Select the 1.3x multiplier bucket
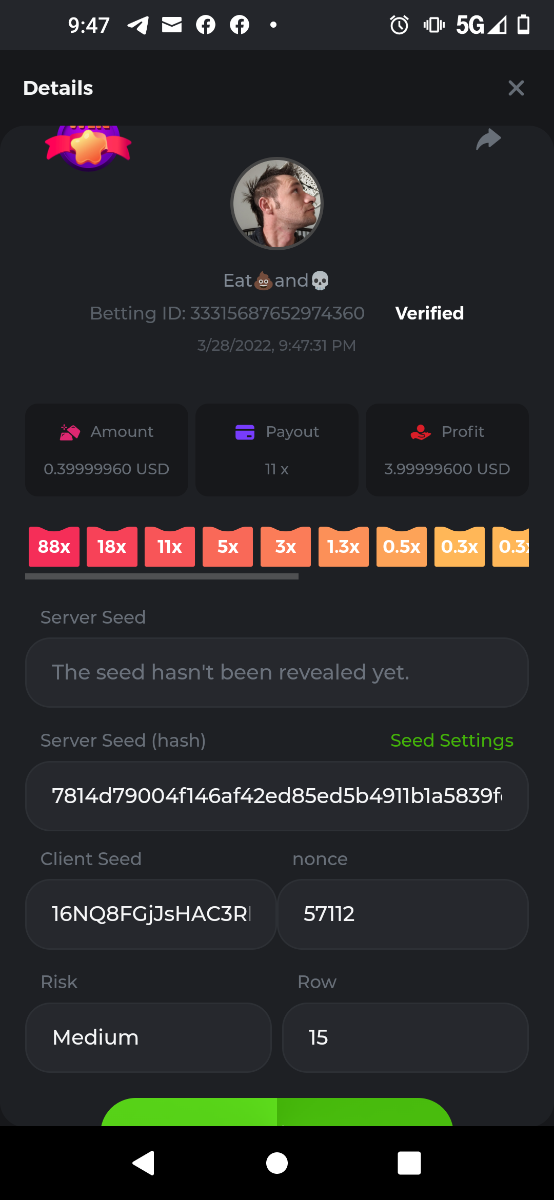 coord(344,547)
